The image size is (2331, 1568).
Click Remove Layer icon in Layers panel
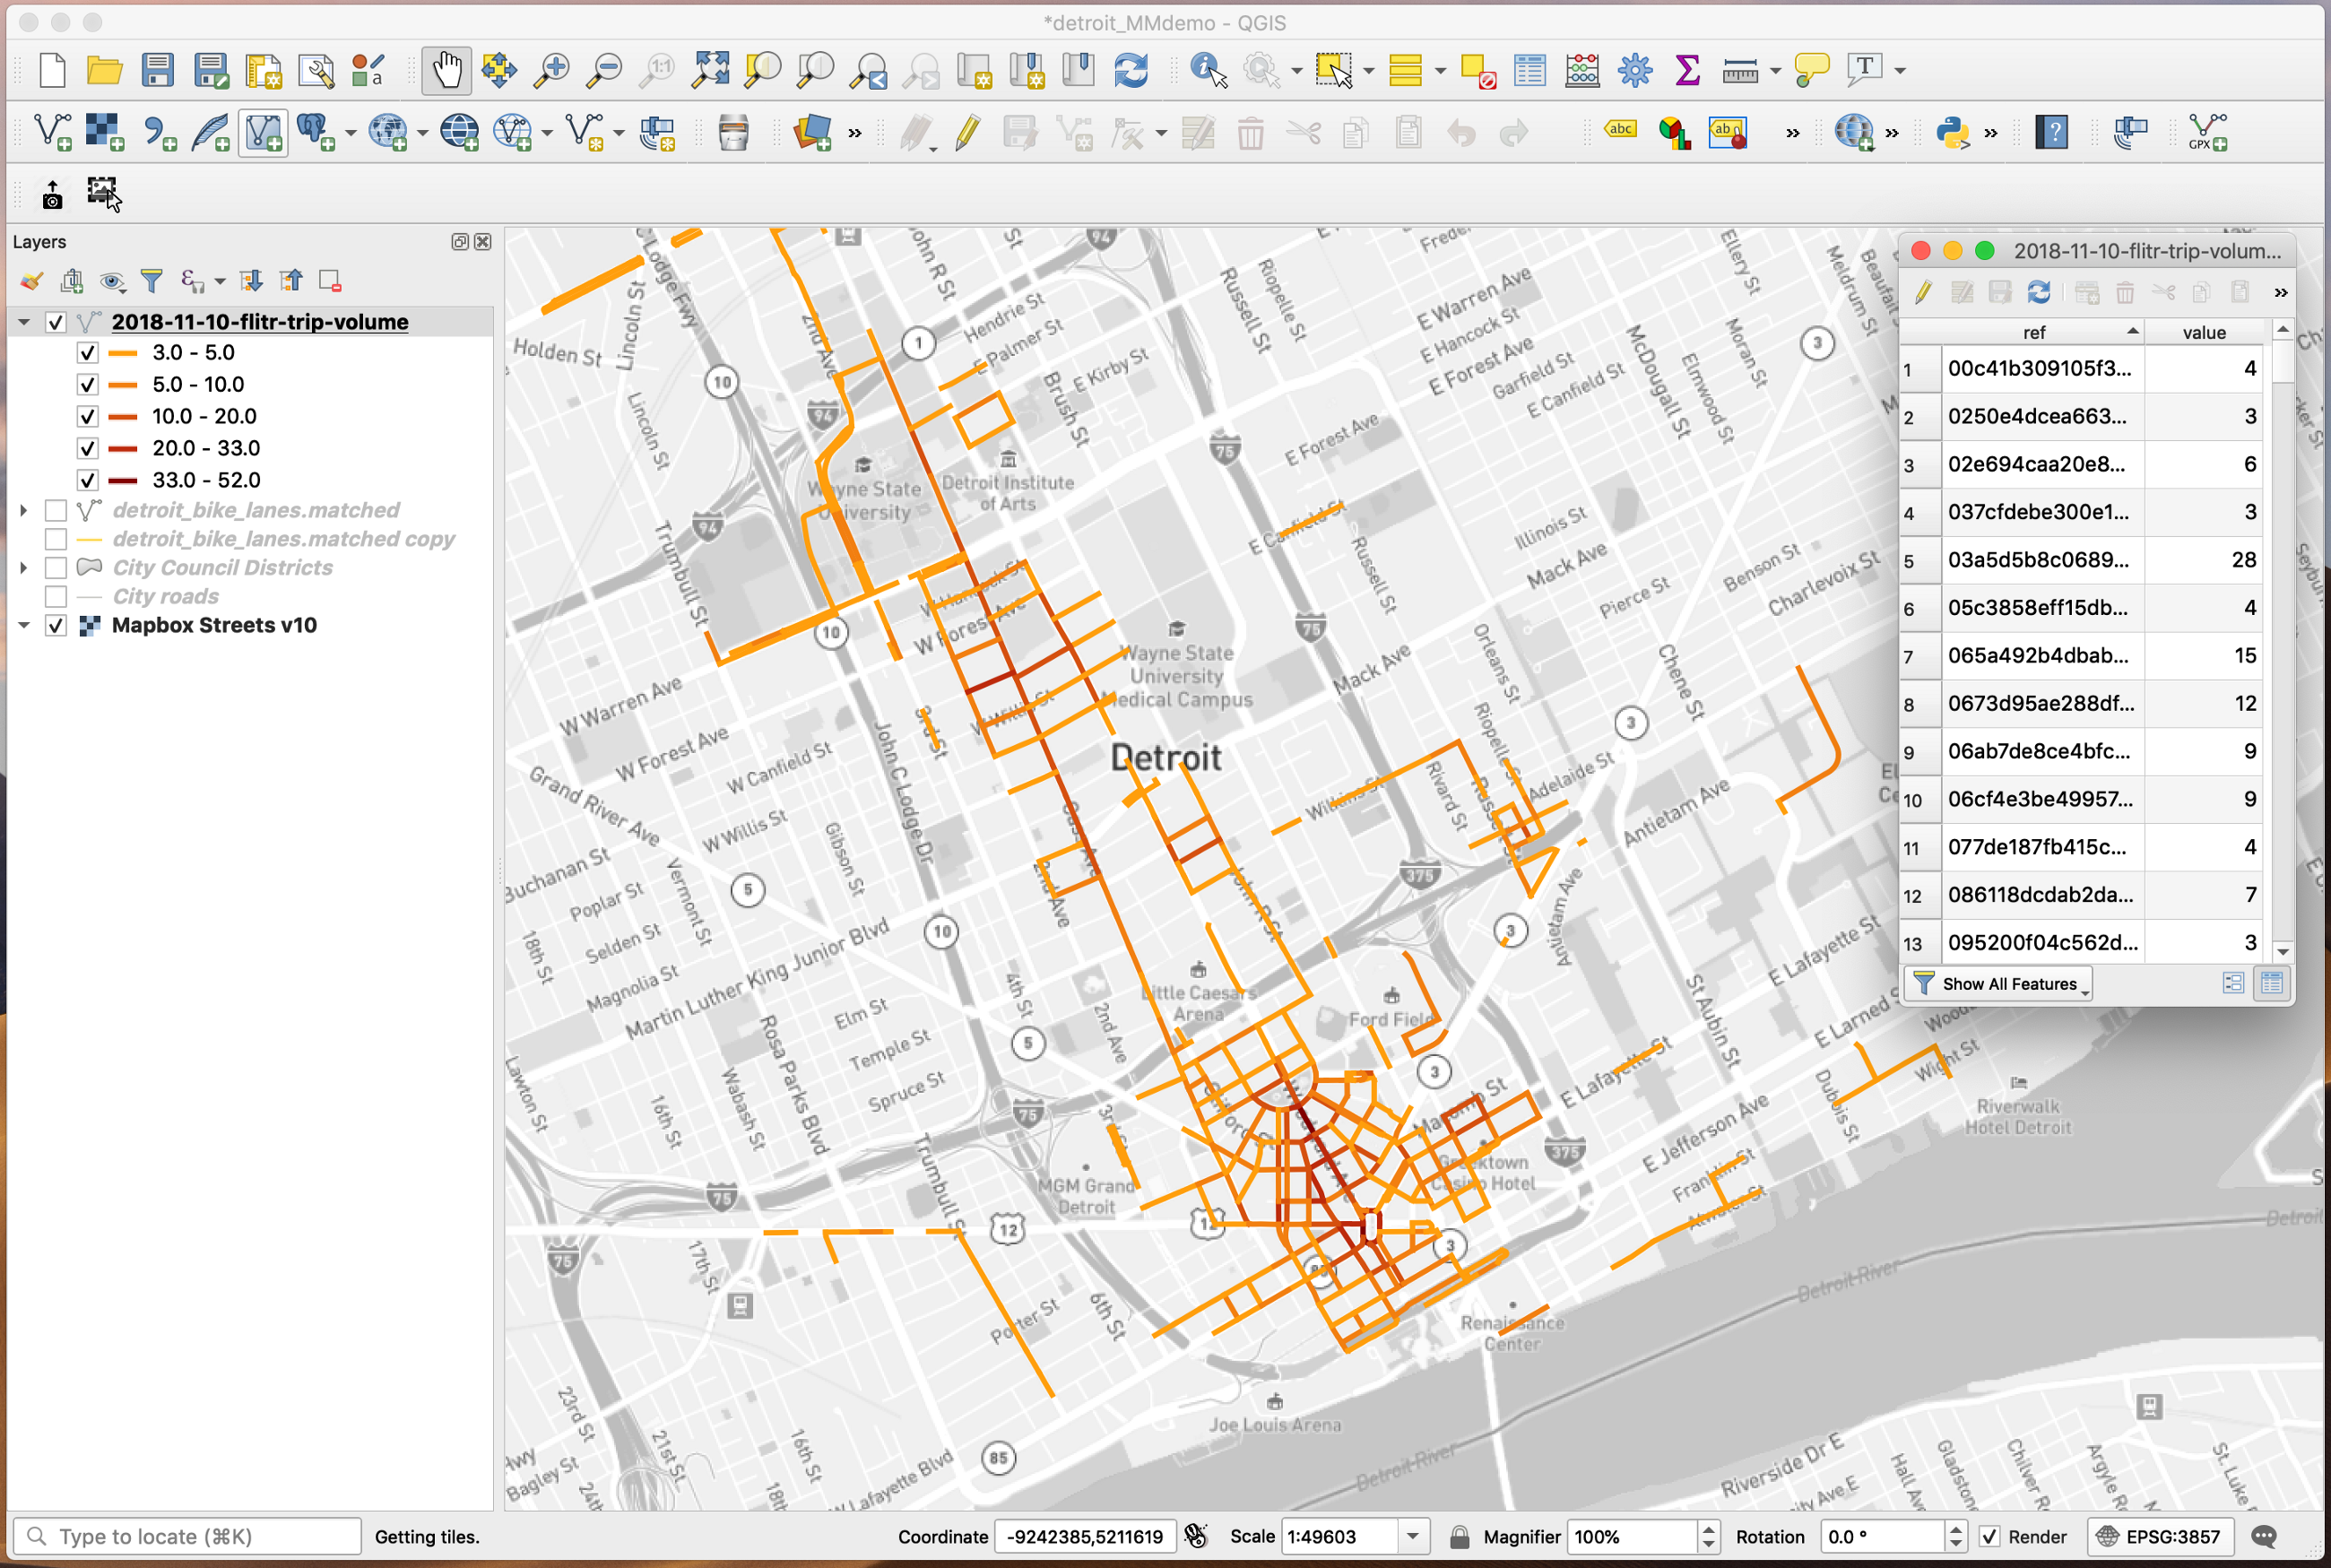330,282
